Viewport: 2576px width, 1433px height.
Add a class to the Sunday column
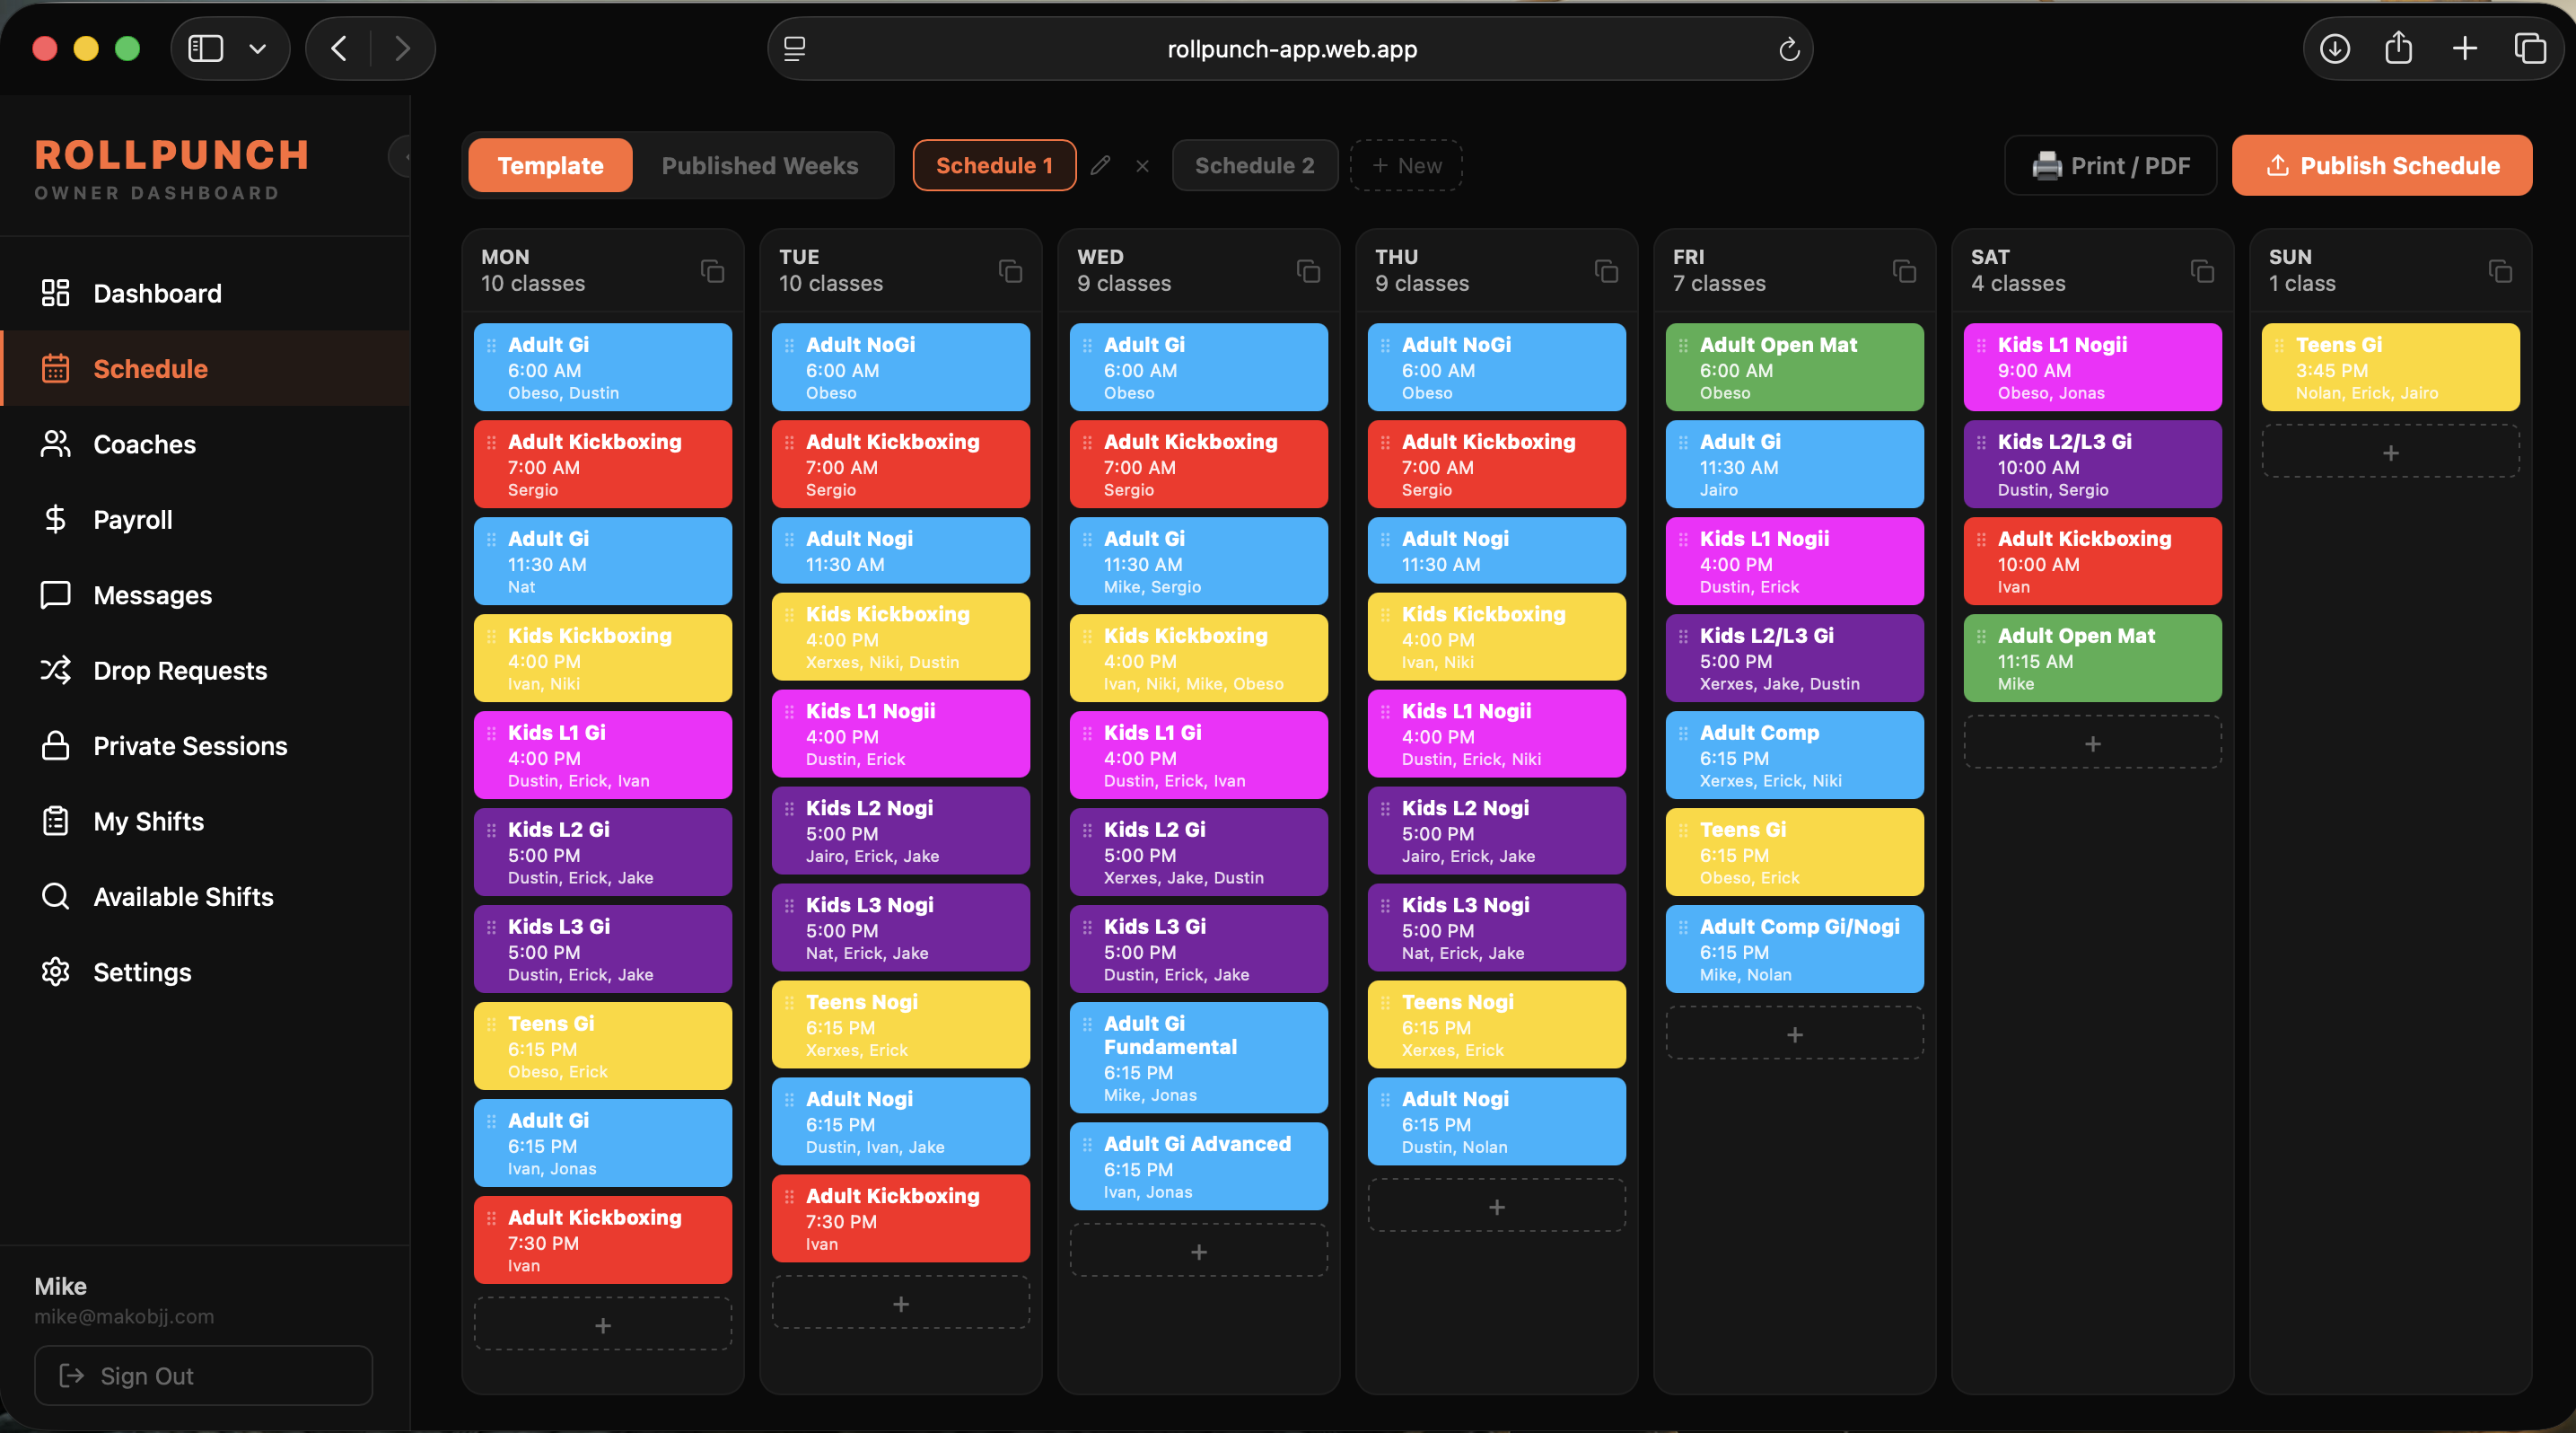click(x=2390, y=452)
